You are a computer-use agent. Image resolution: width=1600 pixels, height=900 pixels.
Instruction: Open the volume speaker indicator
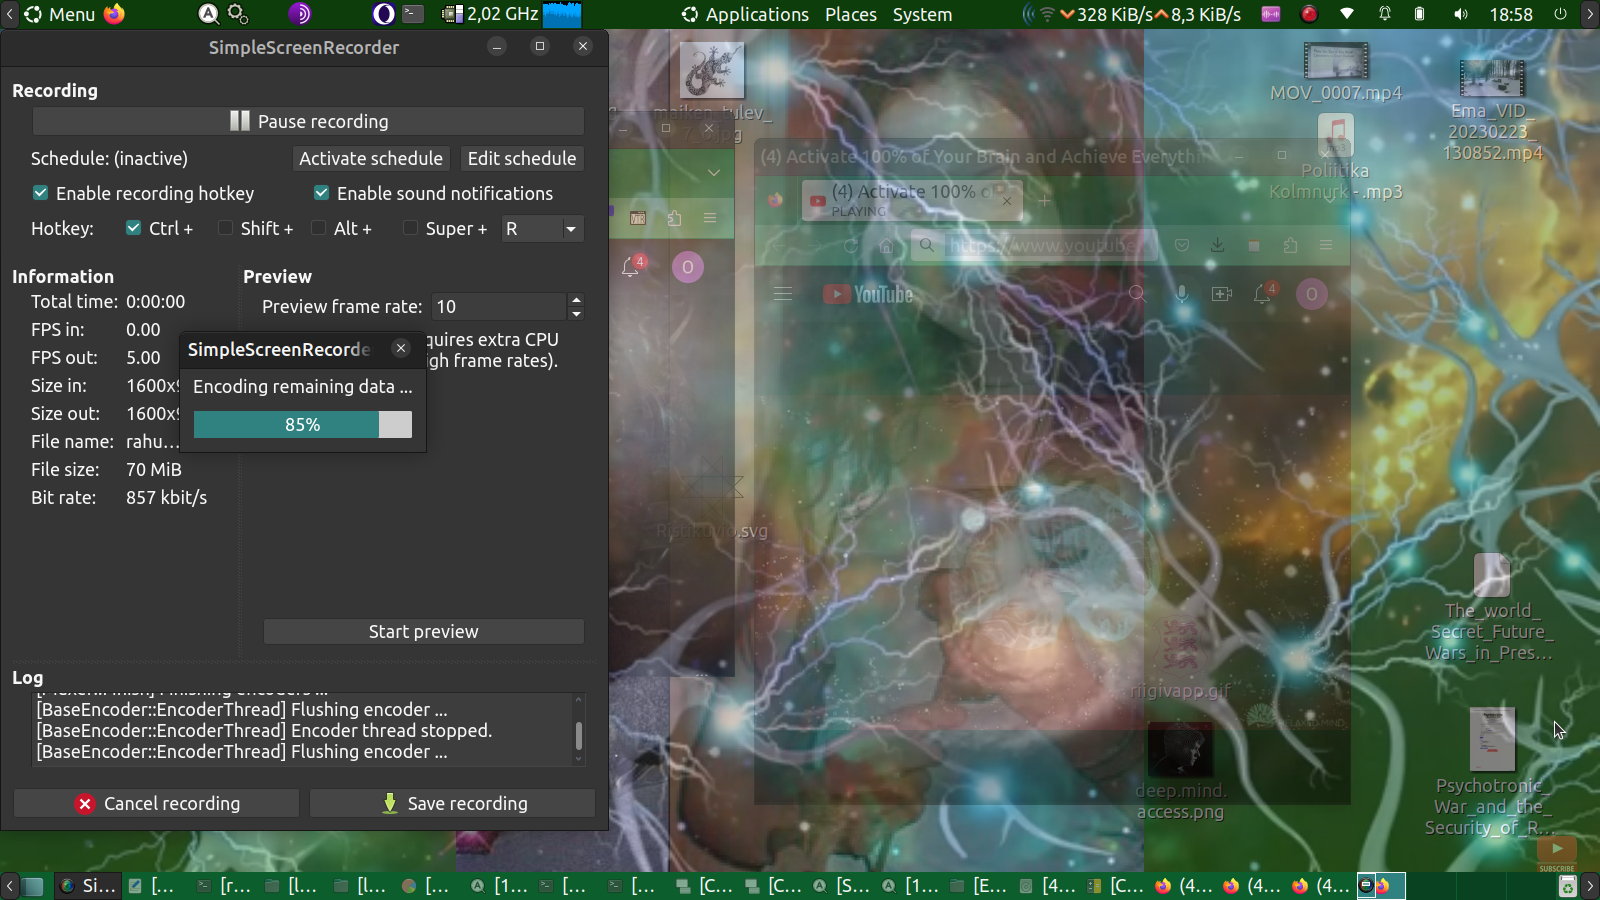[x=1461, y=14]
